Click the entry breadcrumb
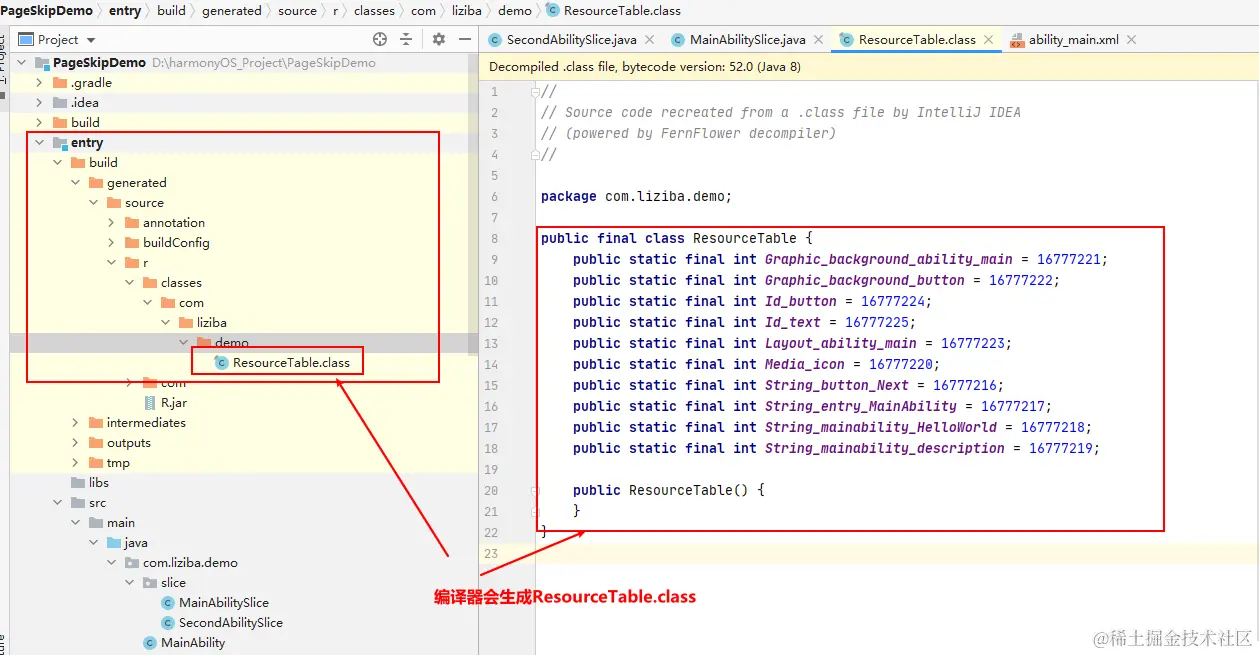The height and width of the screenshot is (655, 1259). click(x=125, y=11)
